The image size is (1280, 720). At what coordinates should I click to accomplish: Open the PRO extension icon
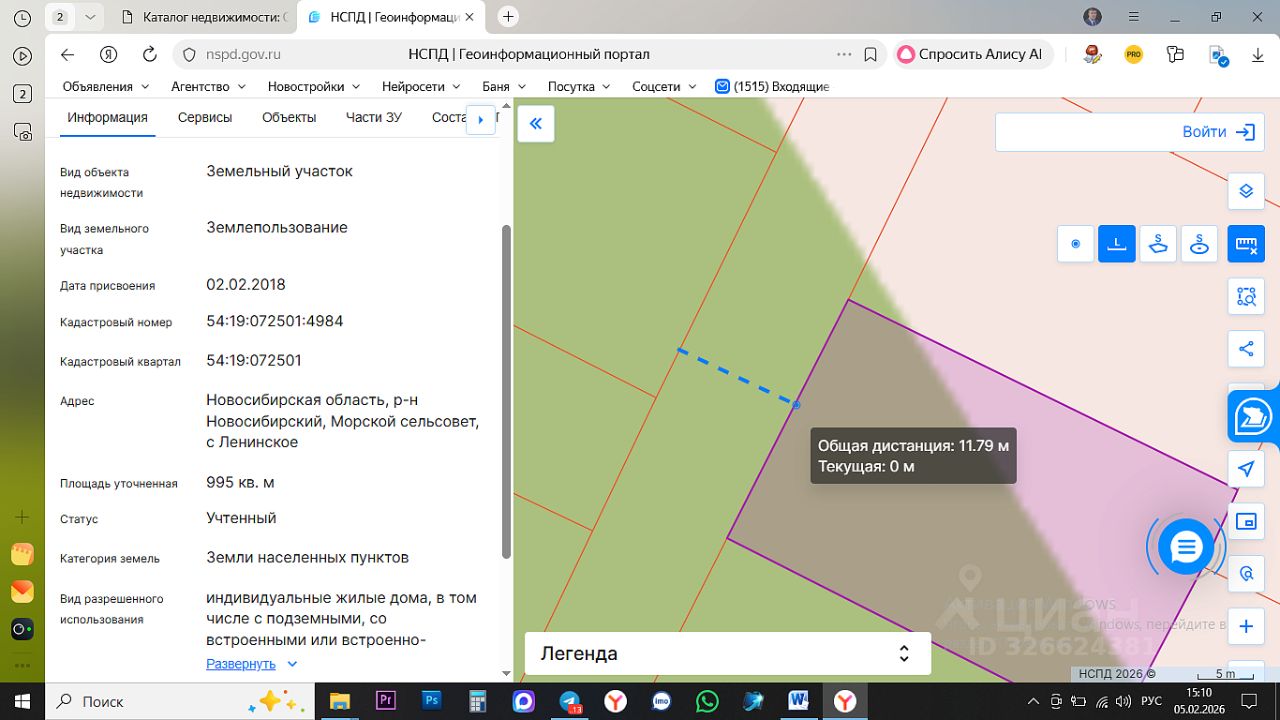tap(1134, 55)
